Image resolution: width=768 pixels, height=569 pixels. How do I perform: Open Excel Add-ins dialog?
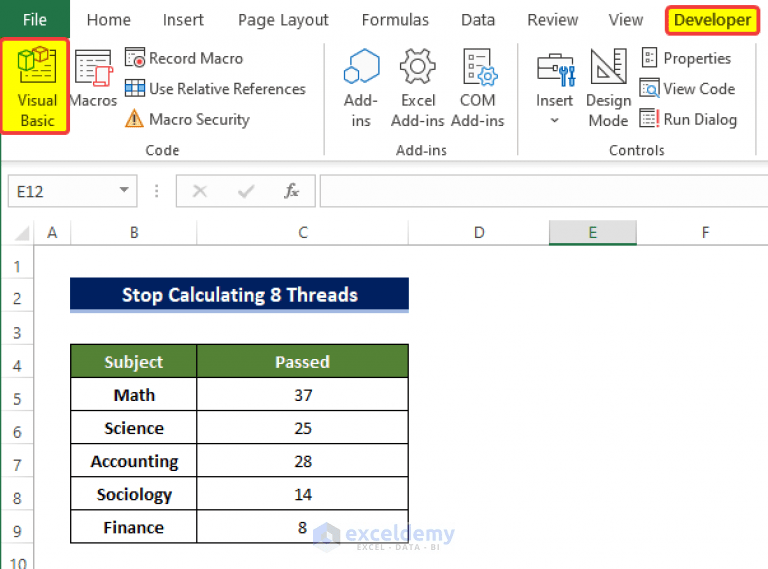point(418,88)
